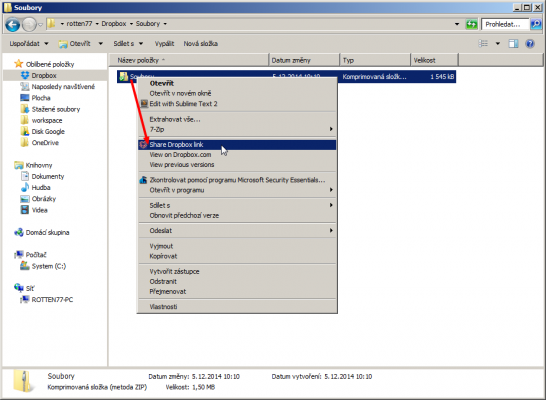Screen dimensions: 546x400
Task: Expand the 7-Zip submenu
Action: pyautogui.click(x=237, y=129)
